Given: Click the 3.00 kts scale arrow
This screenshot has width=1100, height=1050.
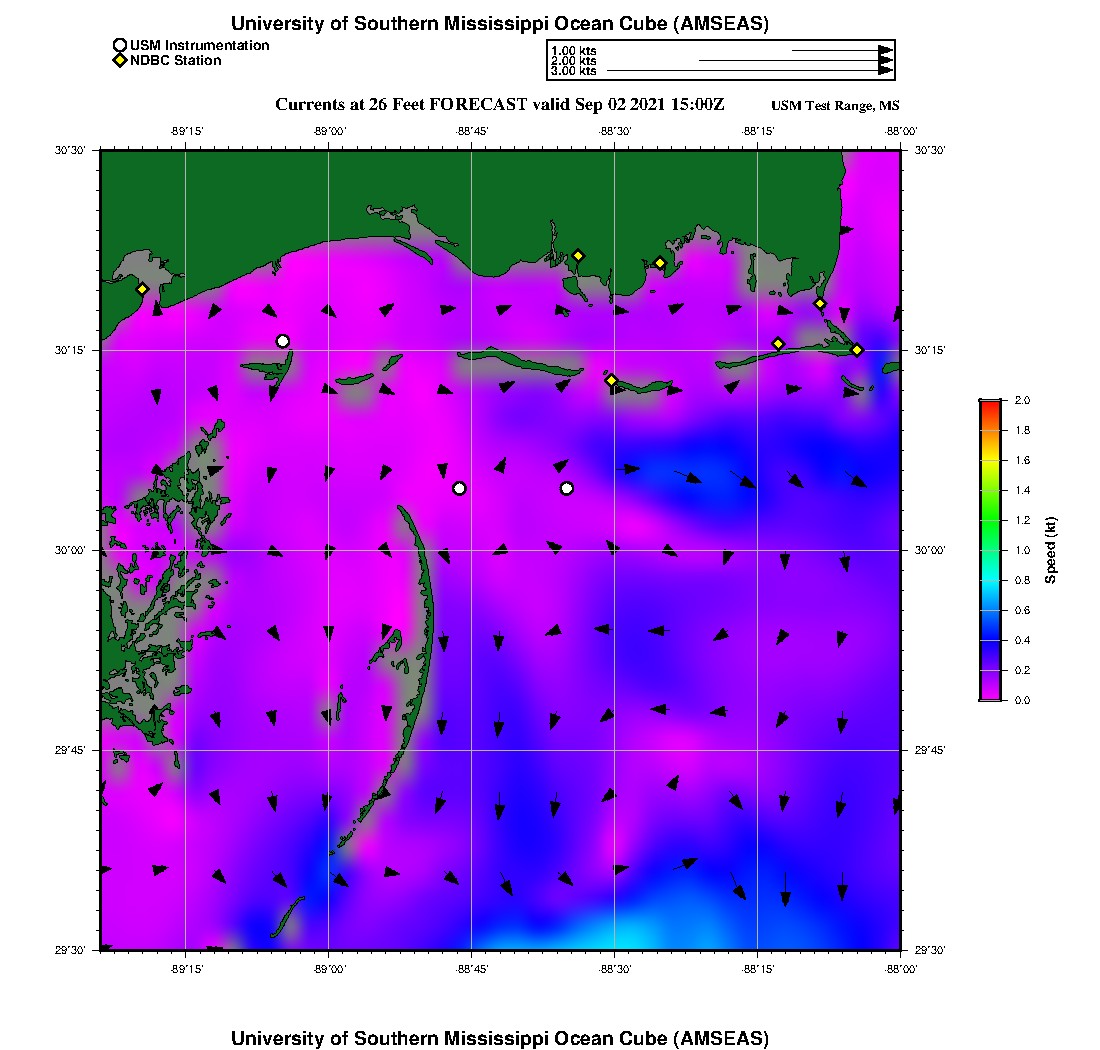Looking at the screenshot, I should pyautogui.click(x=749, y=71).
